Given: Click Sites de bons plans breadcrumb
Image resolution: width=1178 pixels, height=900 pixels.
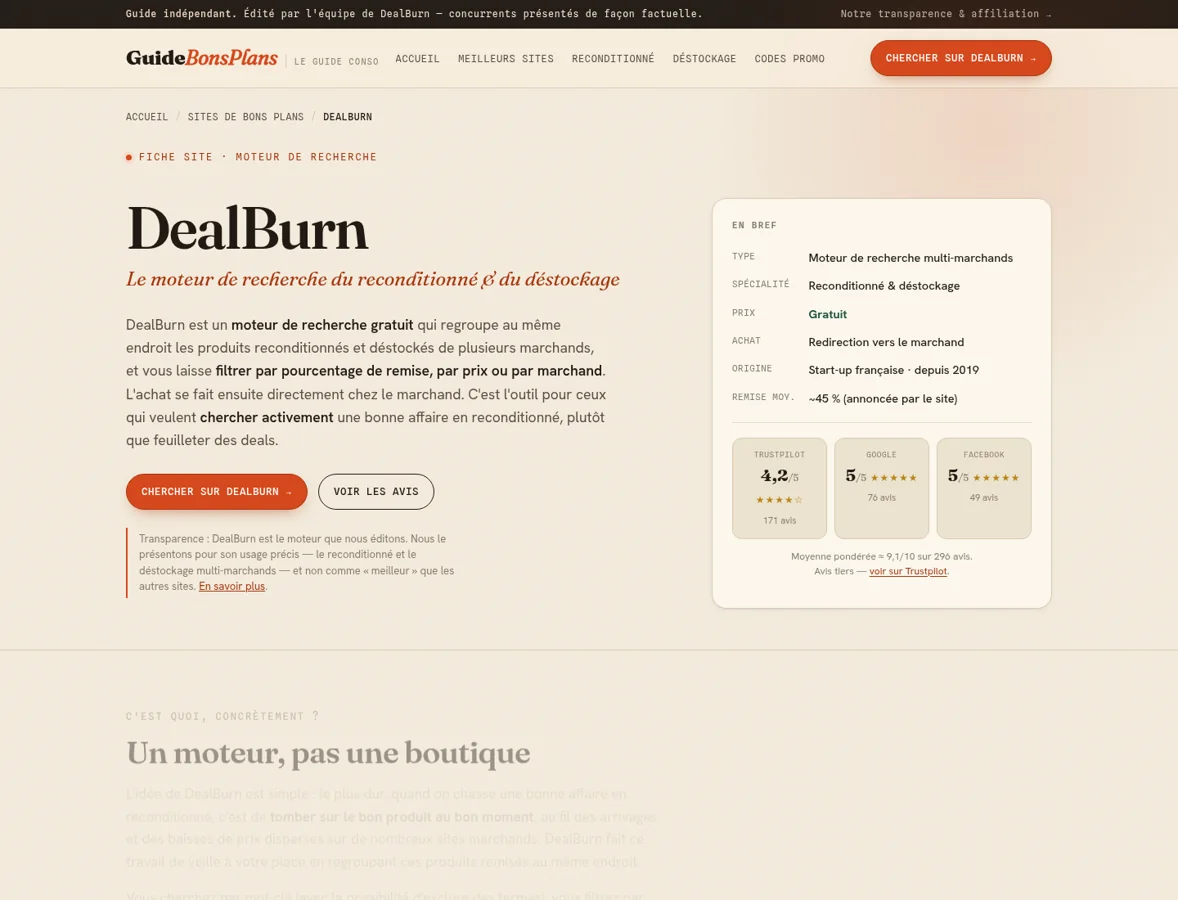Looking at the screenshot, I should 246,116.
